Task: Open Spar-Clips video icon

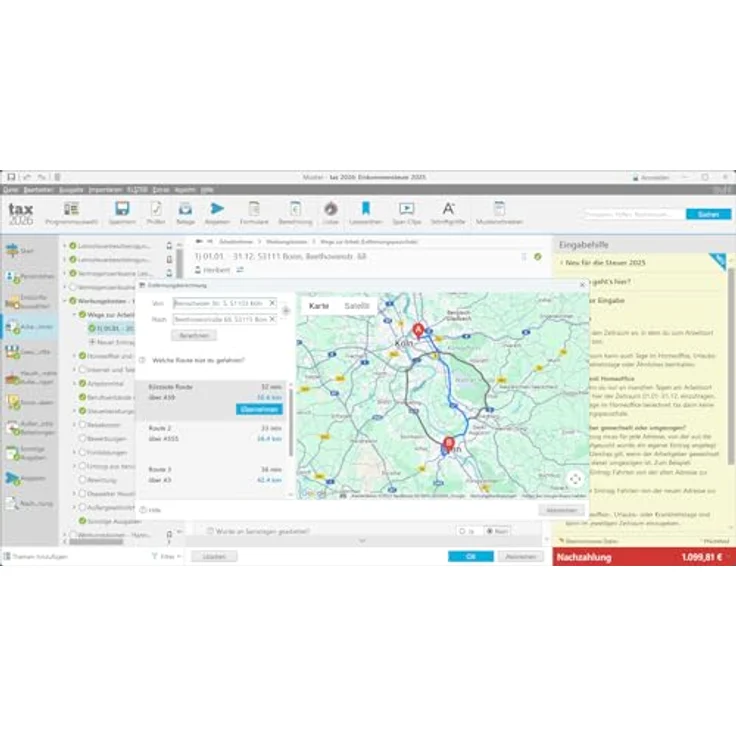Action: tap(406, 208)
